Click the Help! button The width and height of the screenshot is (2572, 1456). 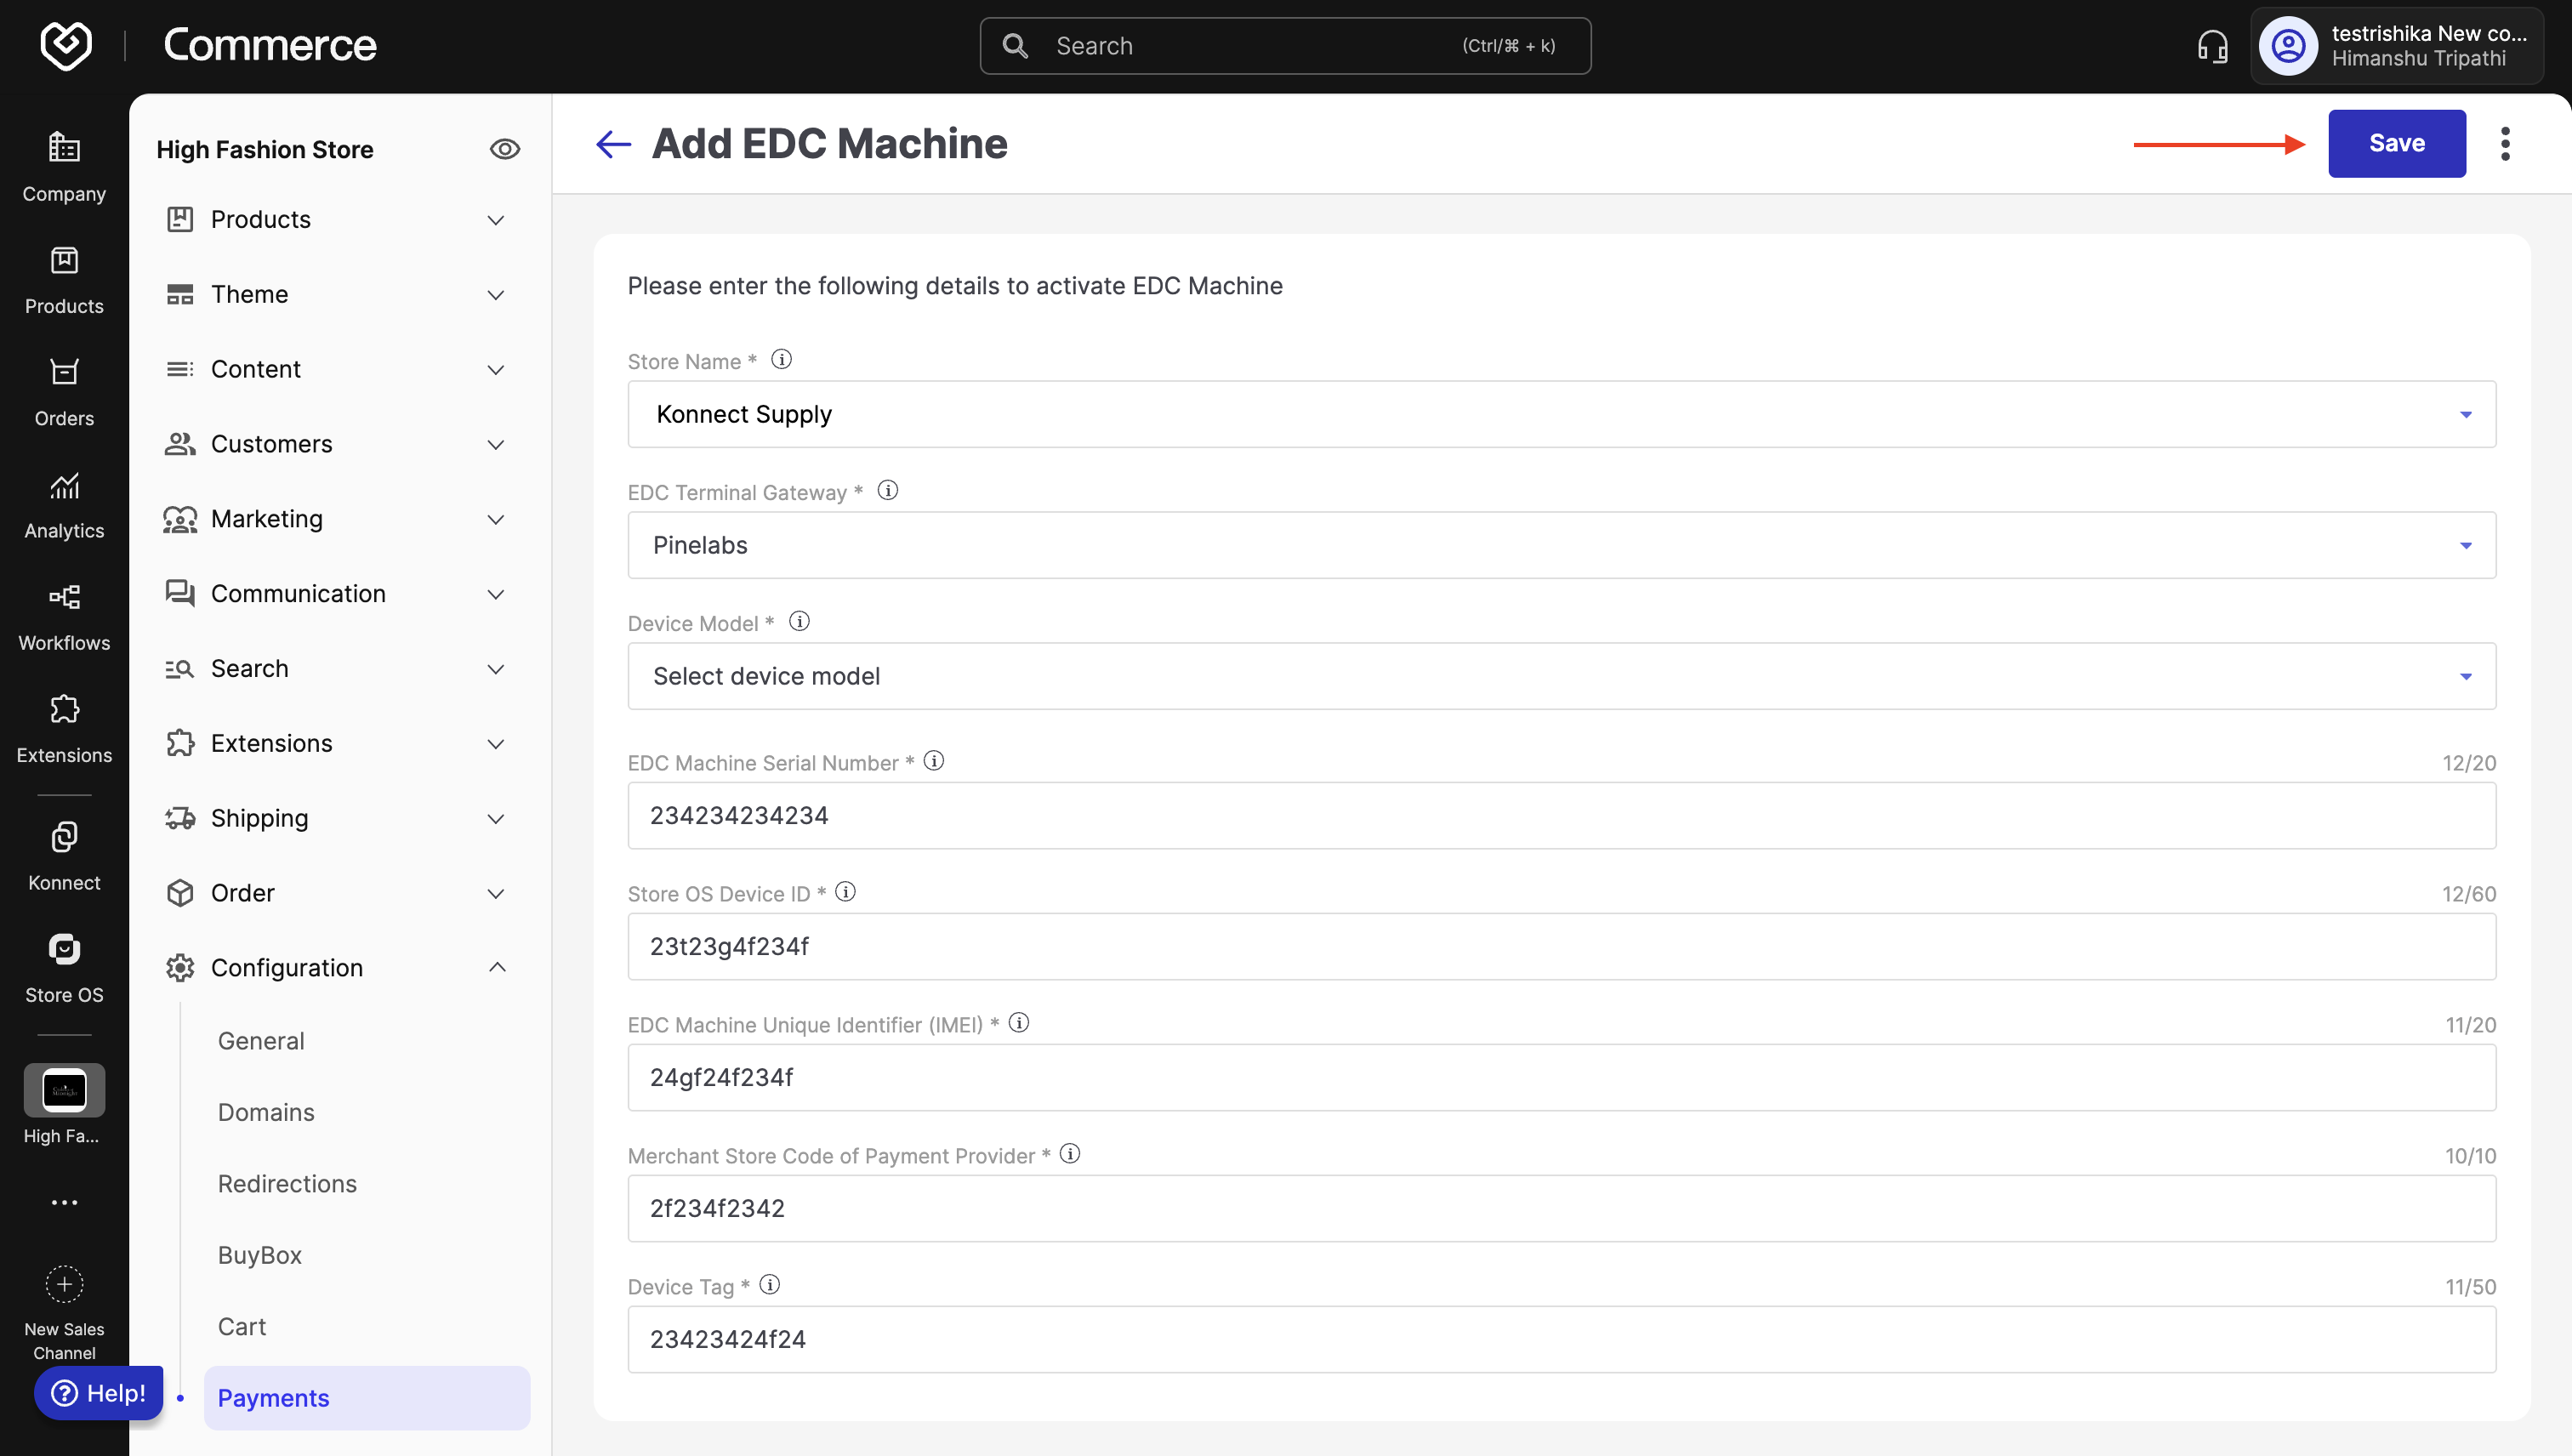tap(99, 1393)
